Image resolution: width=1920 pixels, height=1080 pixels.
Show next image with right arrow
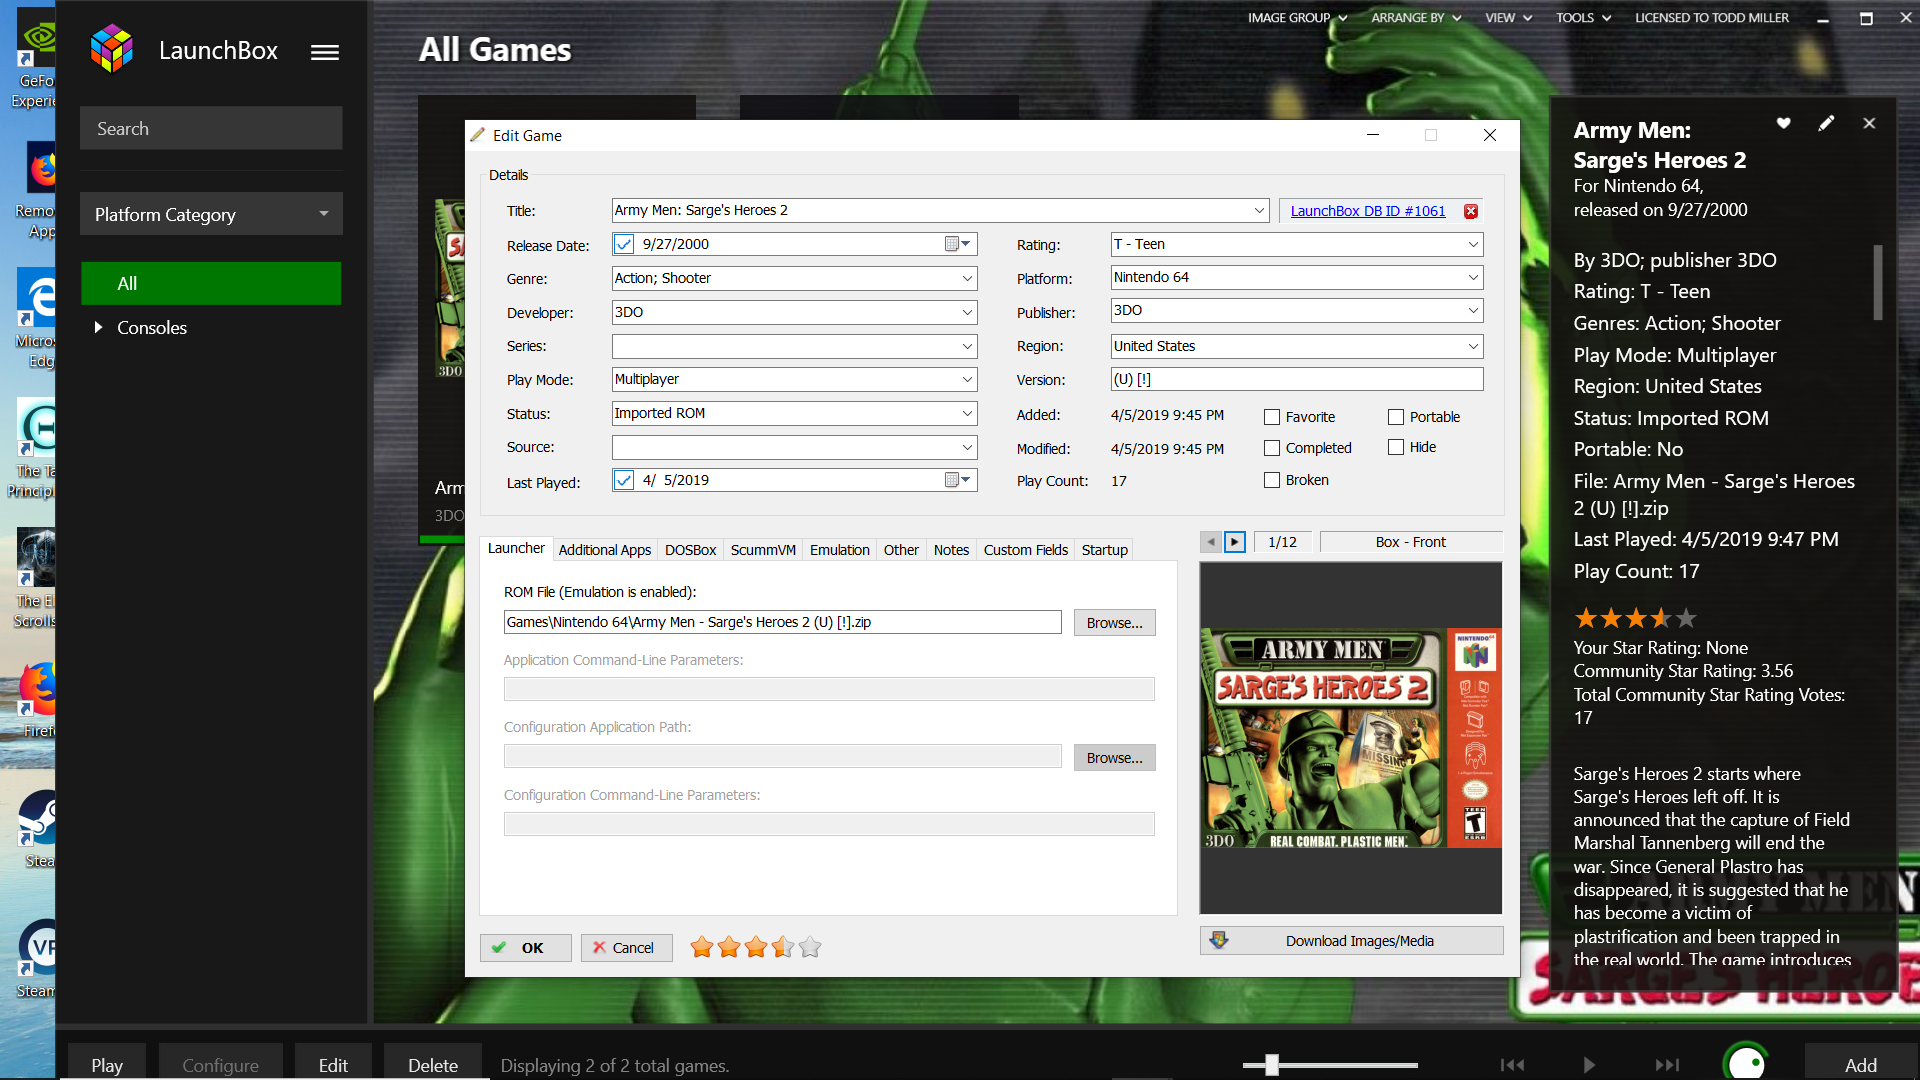1235,542
